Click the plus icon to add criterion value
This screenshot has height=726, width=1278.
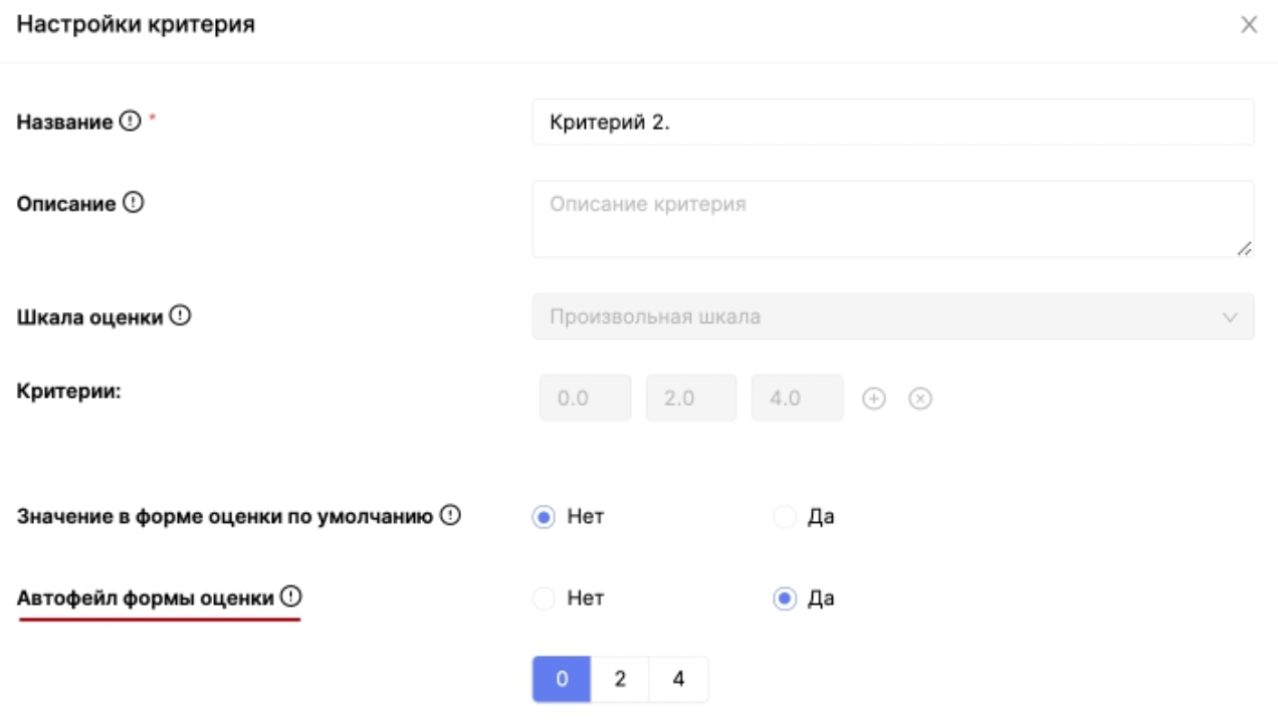point(874,398)
